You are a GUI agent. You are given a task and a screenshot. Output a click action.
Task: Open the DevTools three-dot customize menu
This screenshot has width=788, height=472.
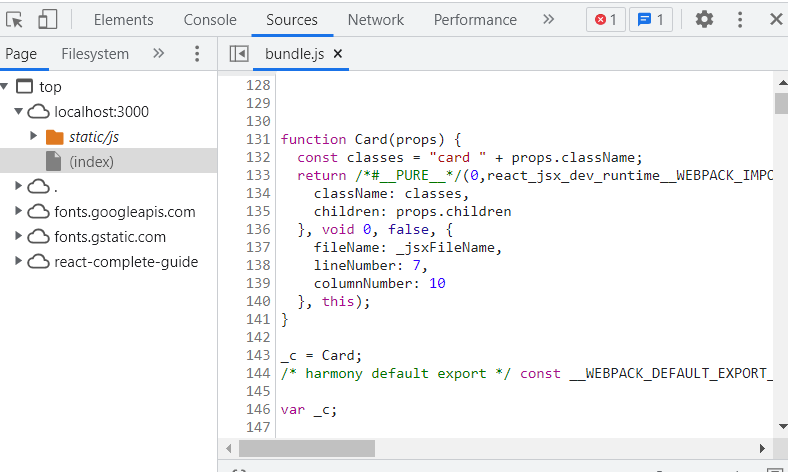(740, 20)
